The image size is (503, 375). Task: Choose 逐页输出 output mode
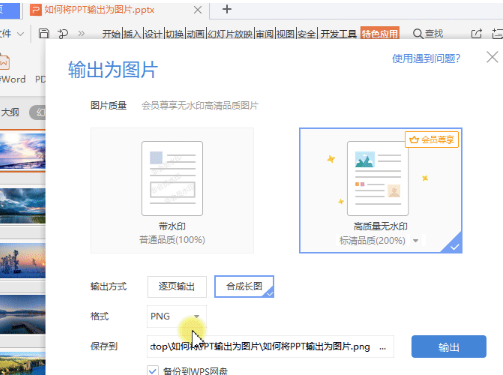pos(177,287)
